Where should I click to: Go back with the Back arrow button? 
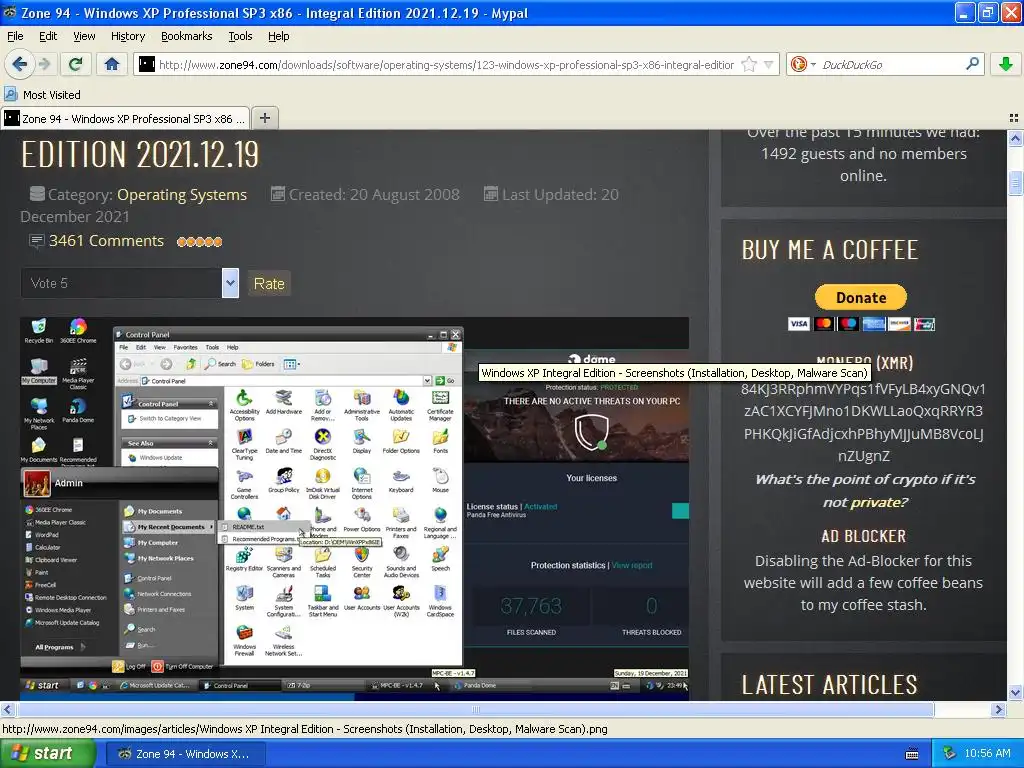point(19,64)
